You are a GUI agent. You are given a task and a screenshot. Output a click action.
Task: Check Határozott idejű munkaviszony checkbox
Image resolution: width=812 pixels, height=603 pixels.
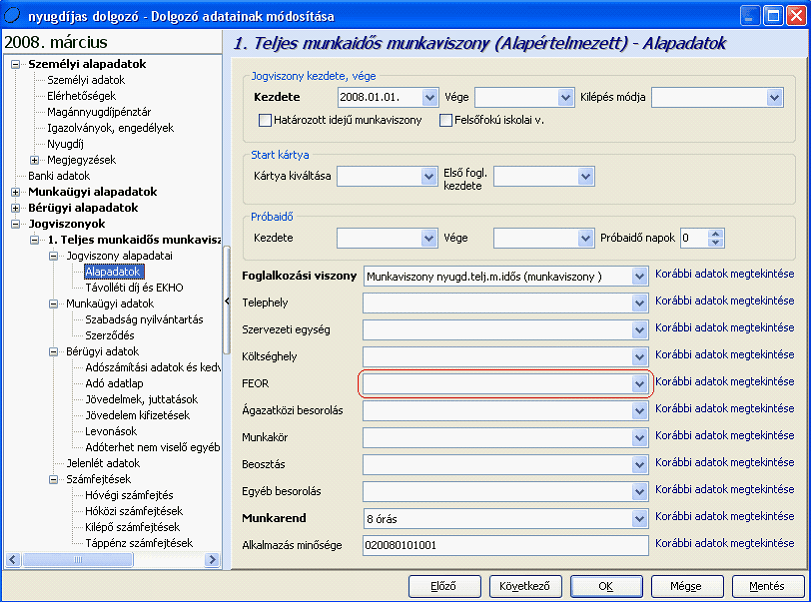coord(265,120)
